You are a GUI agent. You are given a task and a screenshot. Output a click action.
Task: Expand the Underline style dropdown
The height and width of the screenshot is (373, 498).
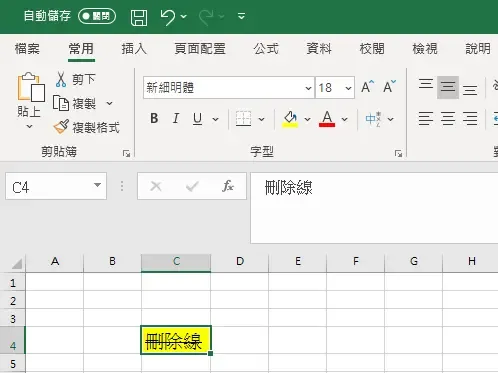tap(216, 119)
